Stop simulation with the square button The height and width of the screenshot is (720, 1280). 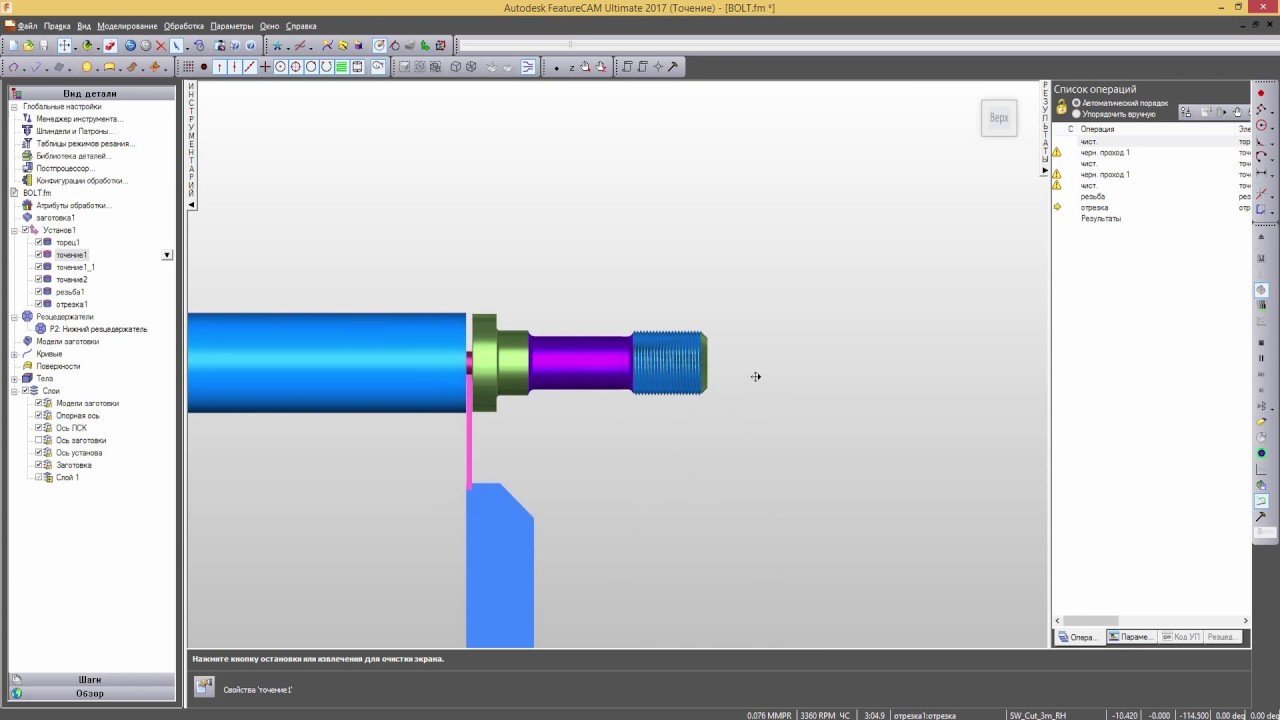pyautogui.click(x=1261, y=343)
